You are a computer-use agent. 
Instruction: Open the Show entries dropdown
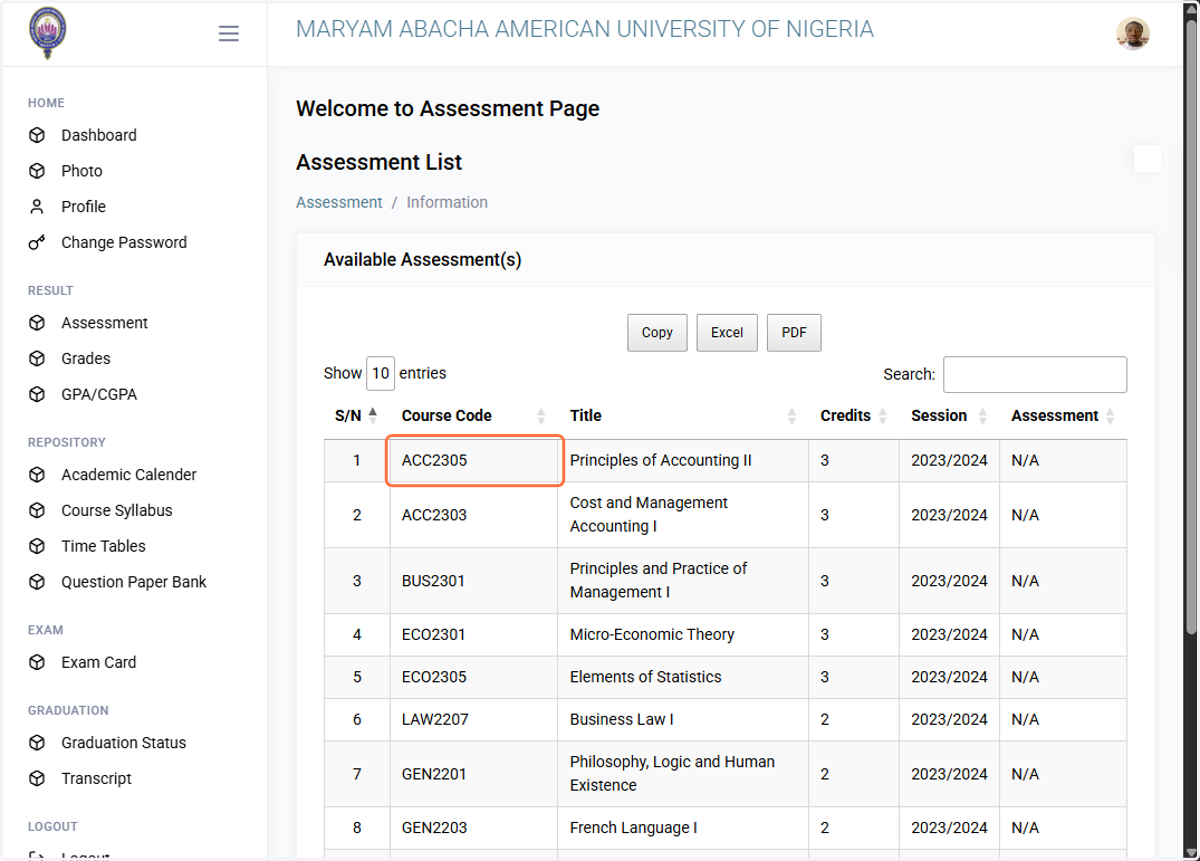coord(380,374)
